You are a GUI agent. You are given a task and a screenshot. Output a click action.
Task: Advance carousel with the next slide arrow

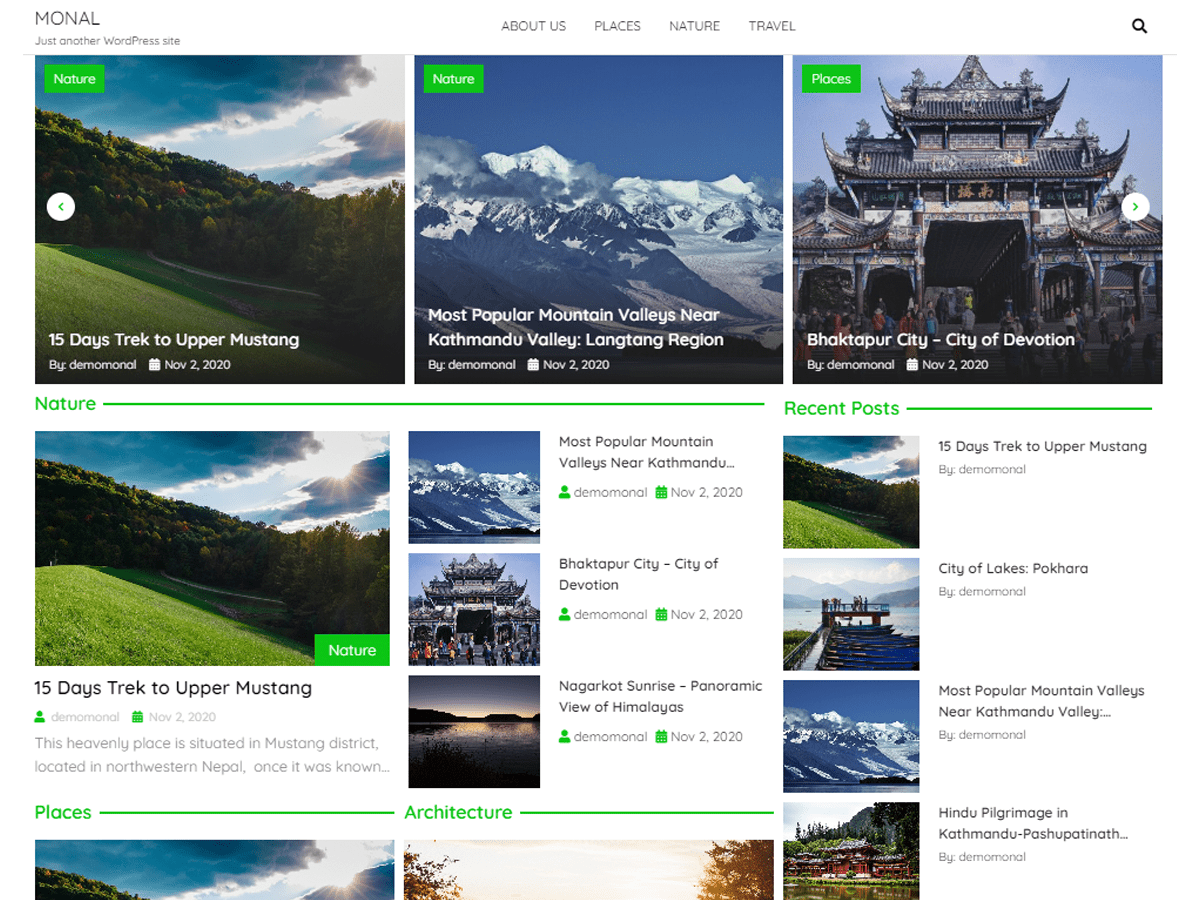point(1135,207)
